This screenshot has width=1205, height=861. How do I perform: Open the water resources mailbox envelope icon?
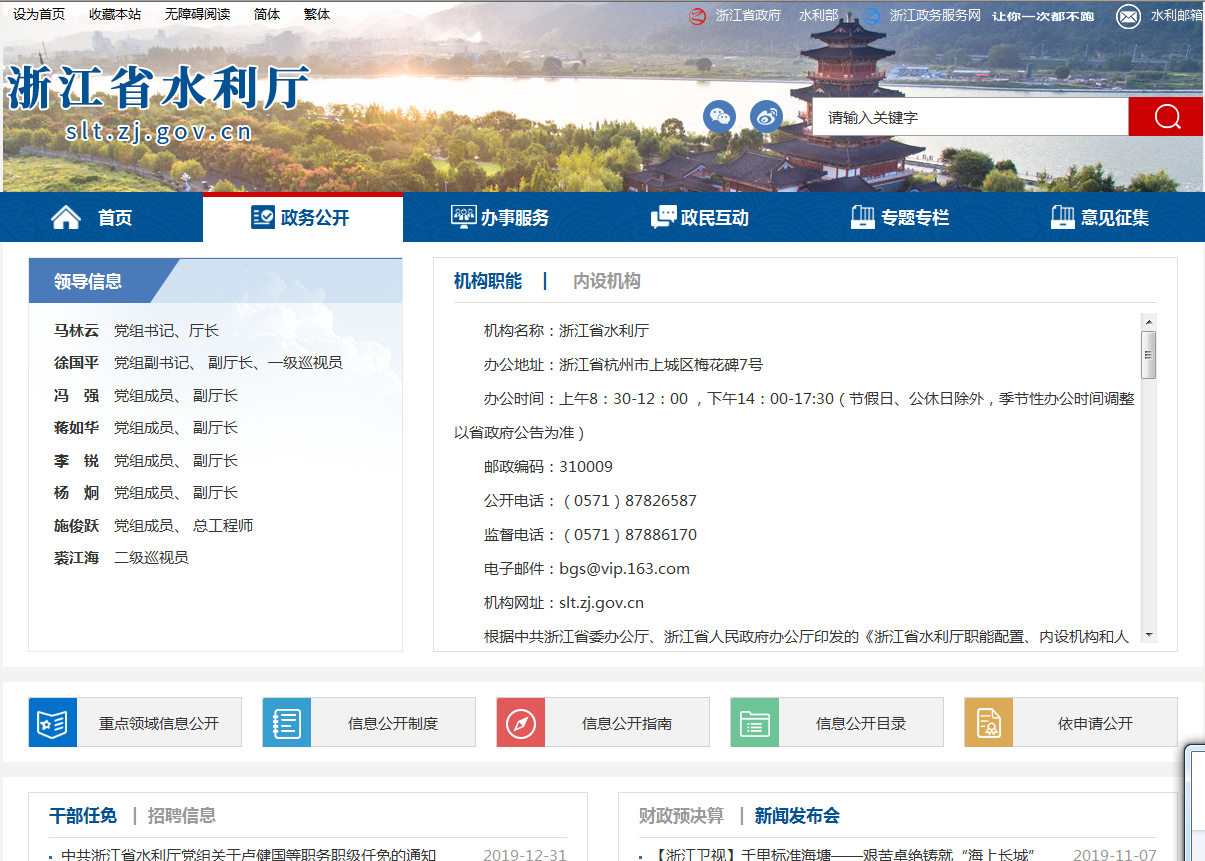[1128, 16]
